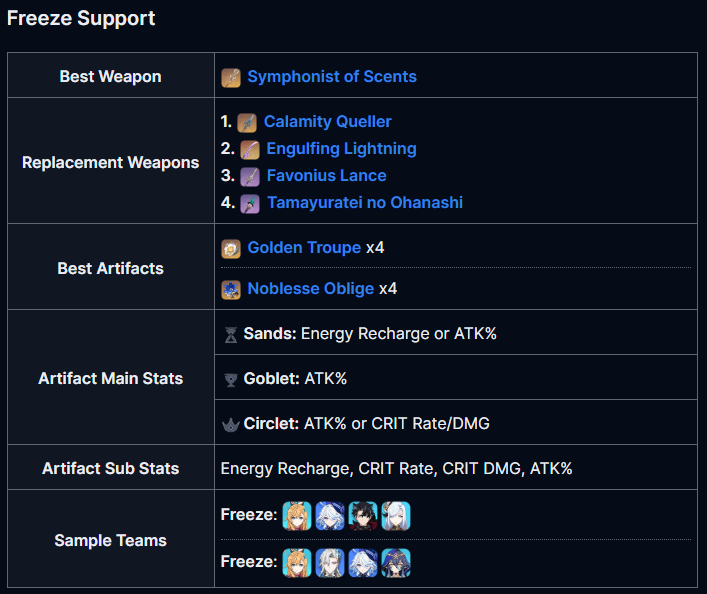Open the Engulfing Lightning link

(x=341, y=148)
